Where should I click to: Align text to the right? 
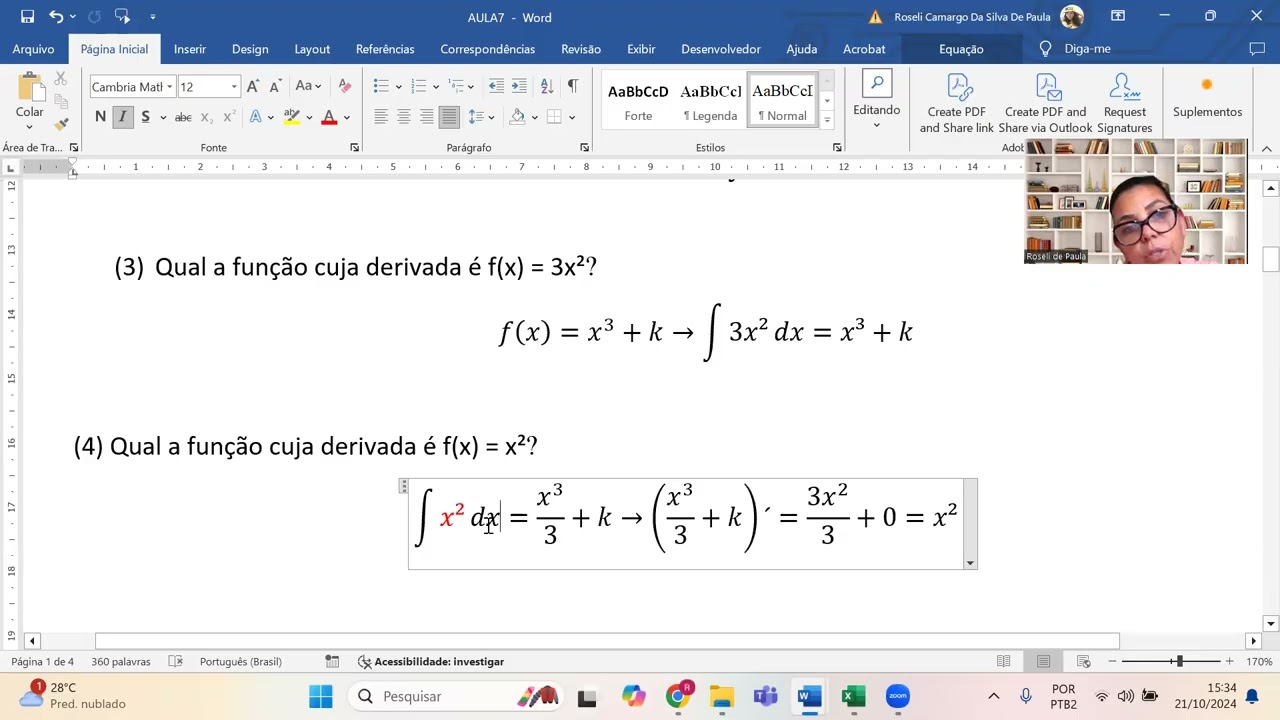pyautogui.click(x=427, y=117)
